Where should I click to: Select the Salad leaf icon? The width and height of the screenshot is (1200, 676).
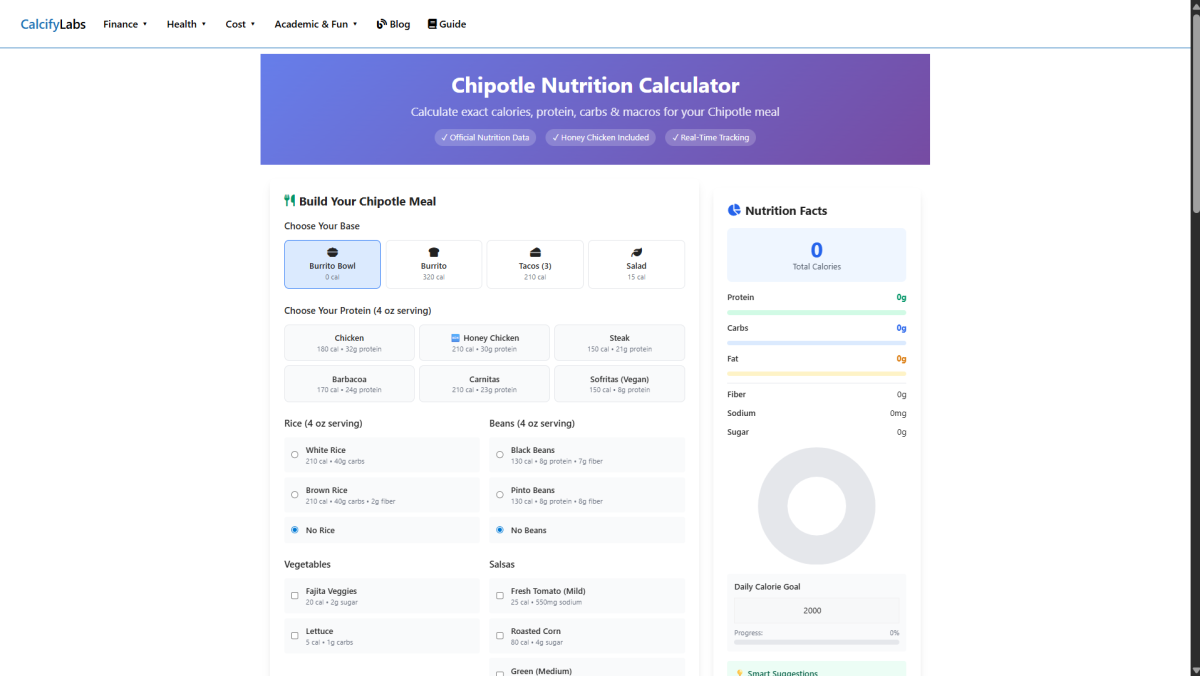point(636,252)
